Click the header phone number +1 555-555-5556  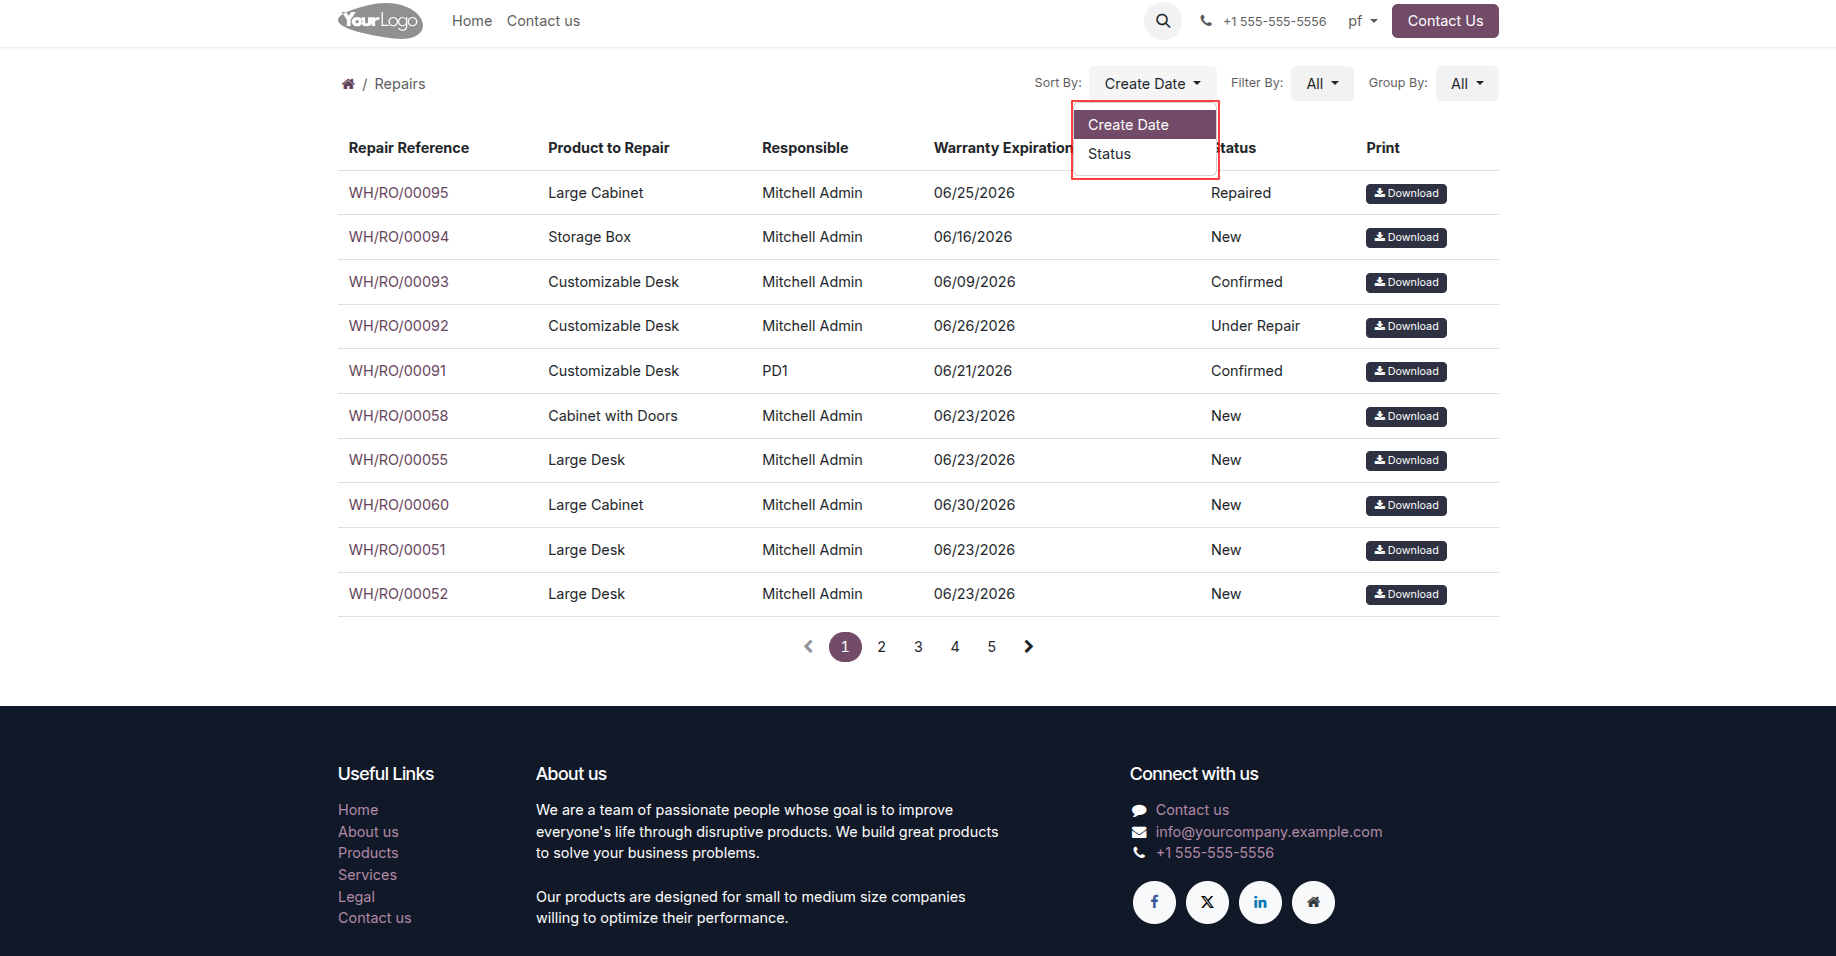tap(1274, 21)
